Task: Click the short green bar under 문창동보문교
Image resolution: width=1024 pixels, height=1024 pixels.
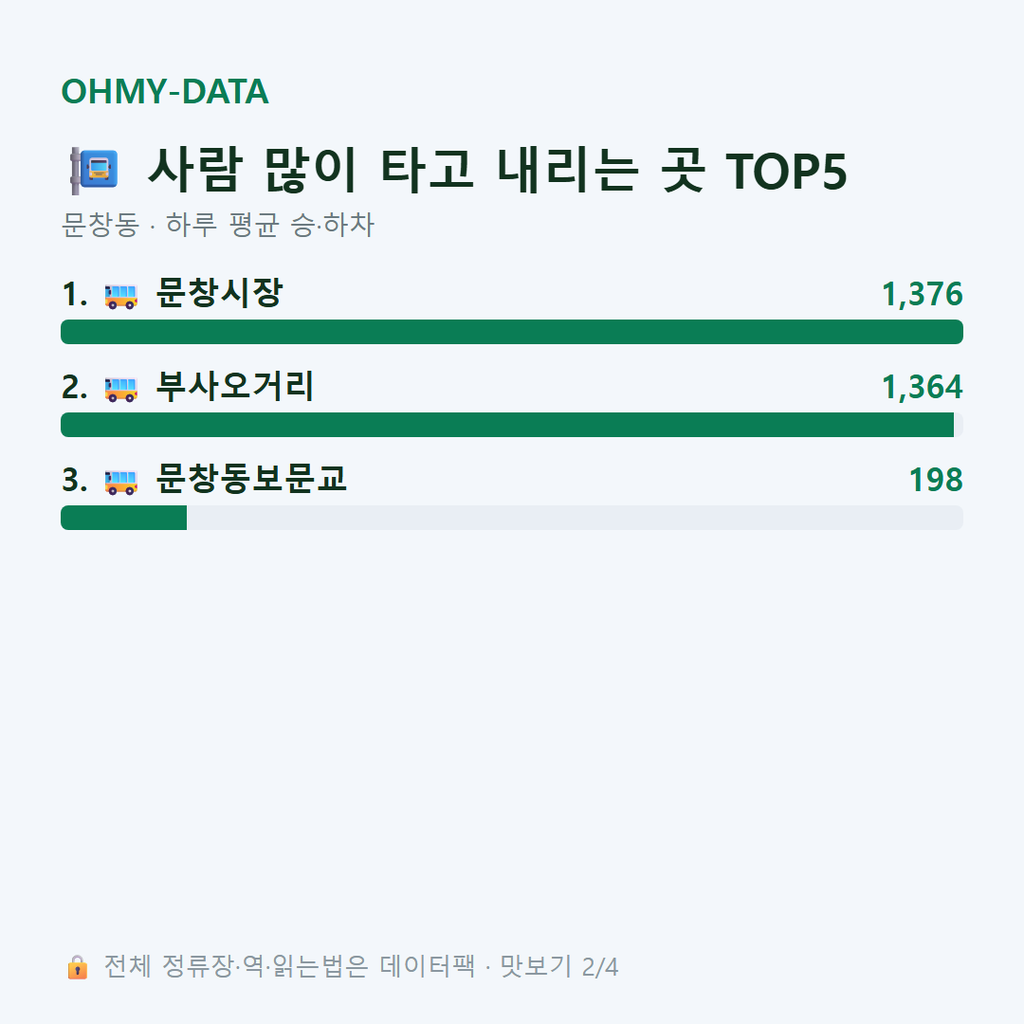Action: [124, 518]
